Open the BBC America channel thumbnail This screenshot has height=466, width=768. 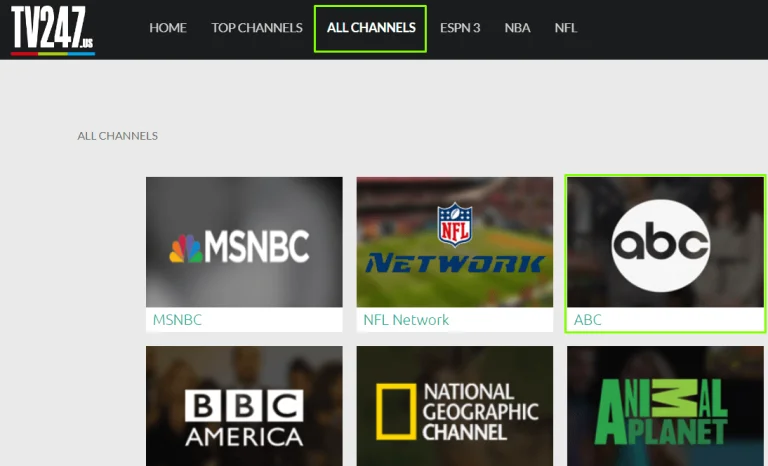[244, 406]
